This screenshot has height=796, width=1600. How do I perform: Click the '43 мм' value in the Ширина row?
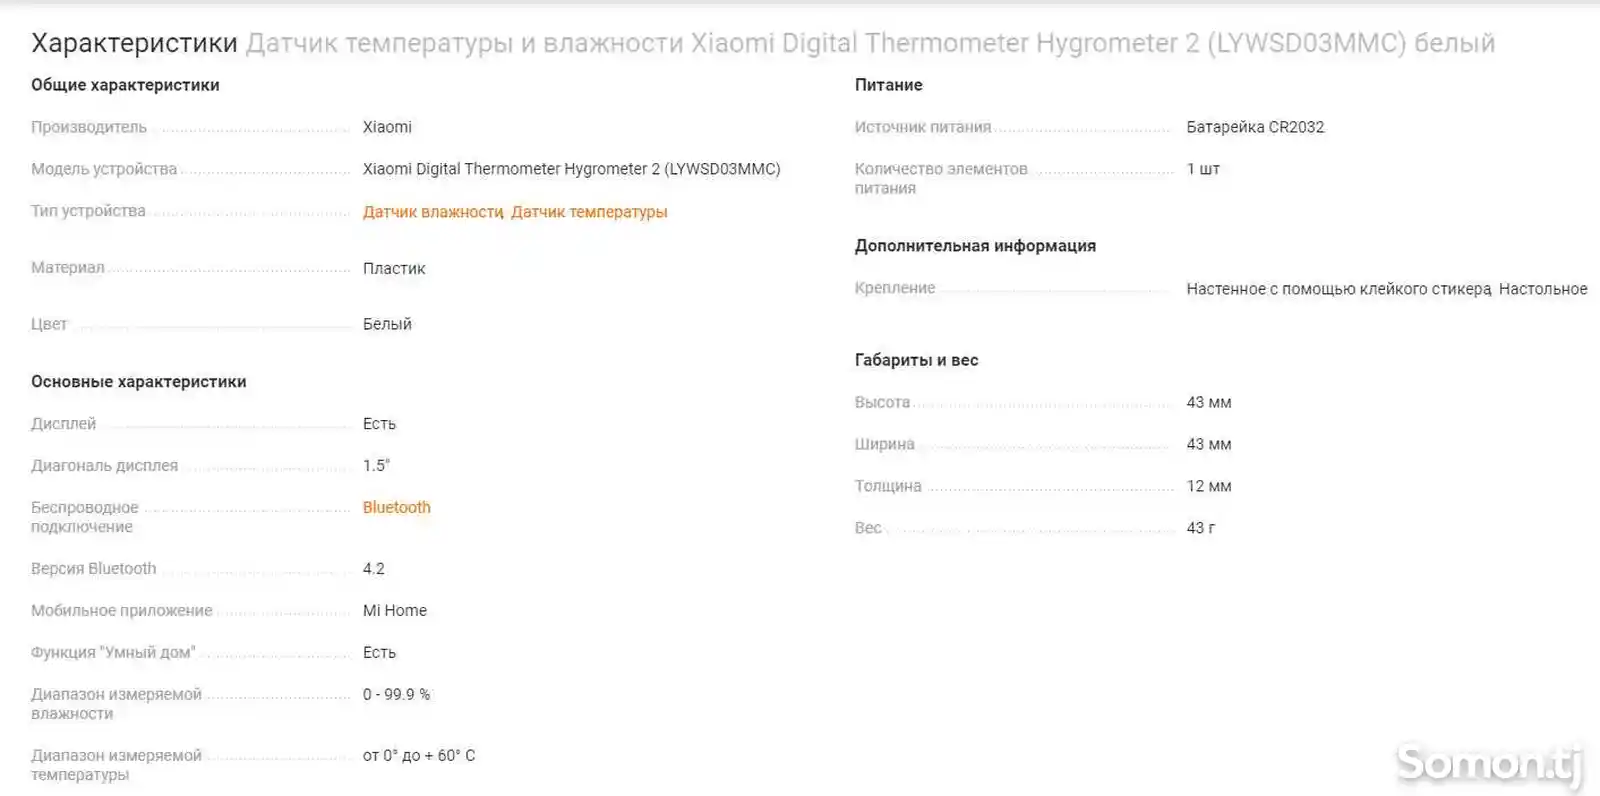(x=1209, y=444)
